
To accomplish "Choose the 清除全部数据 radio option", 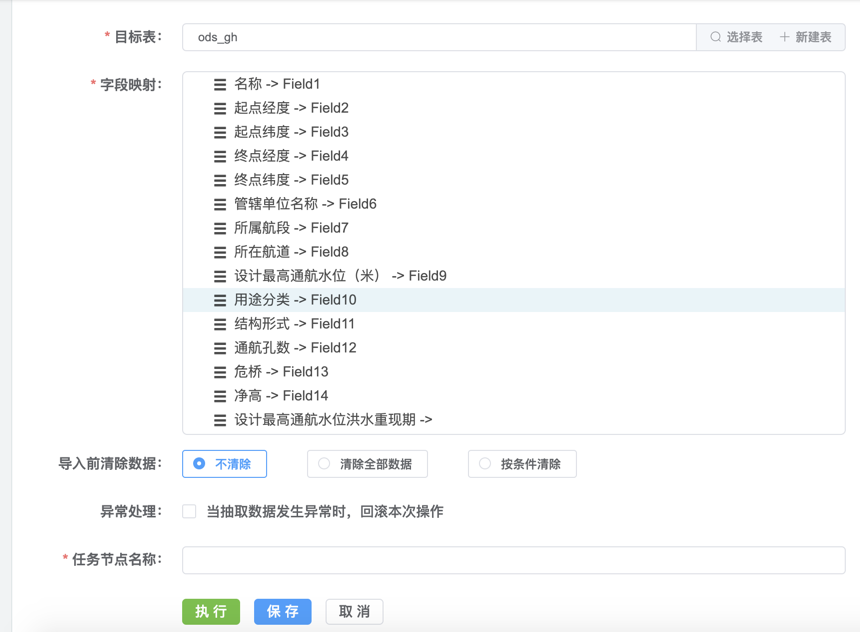I will coord(324,464).
